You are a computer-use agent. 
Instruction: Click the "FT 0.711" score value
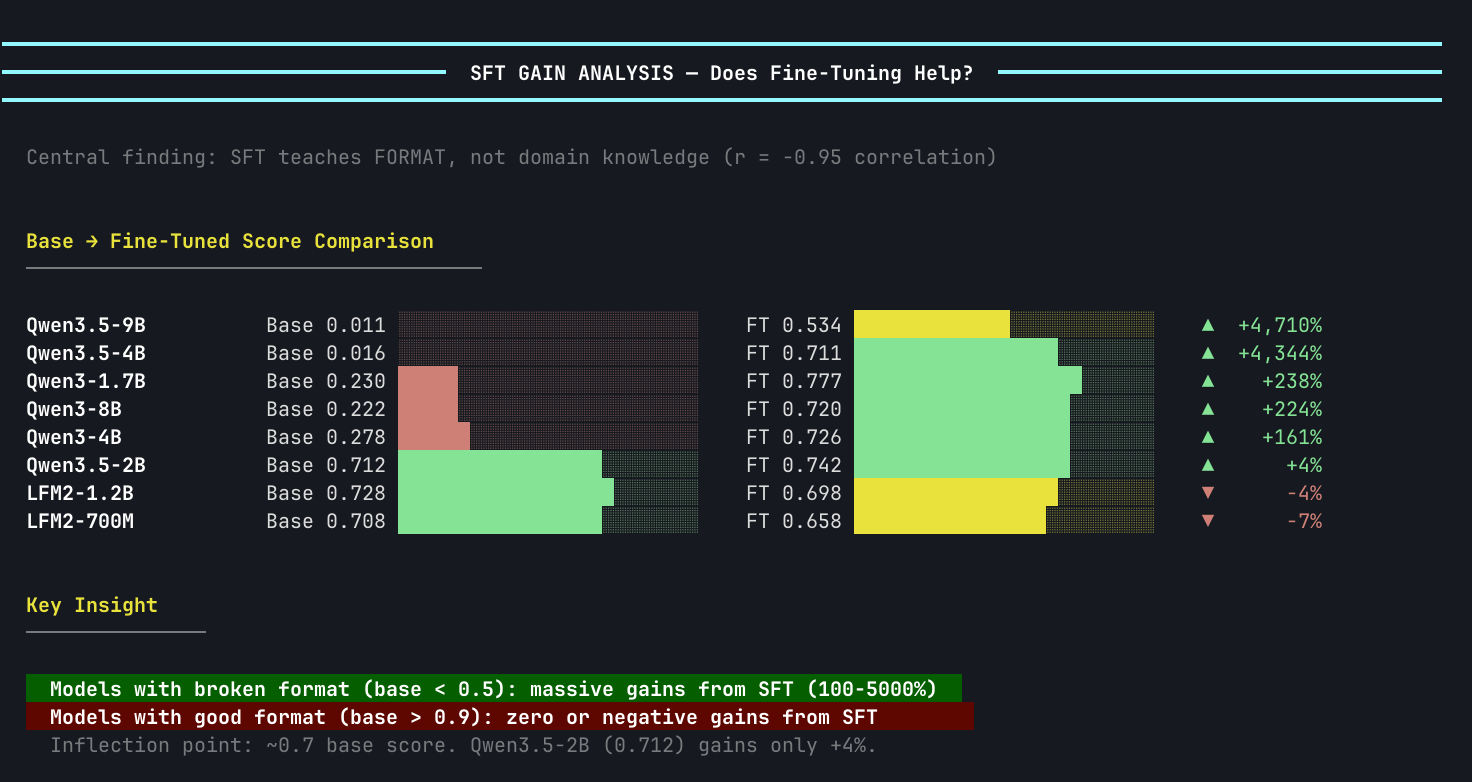[x=794, y=353]
